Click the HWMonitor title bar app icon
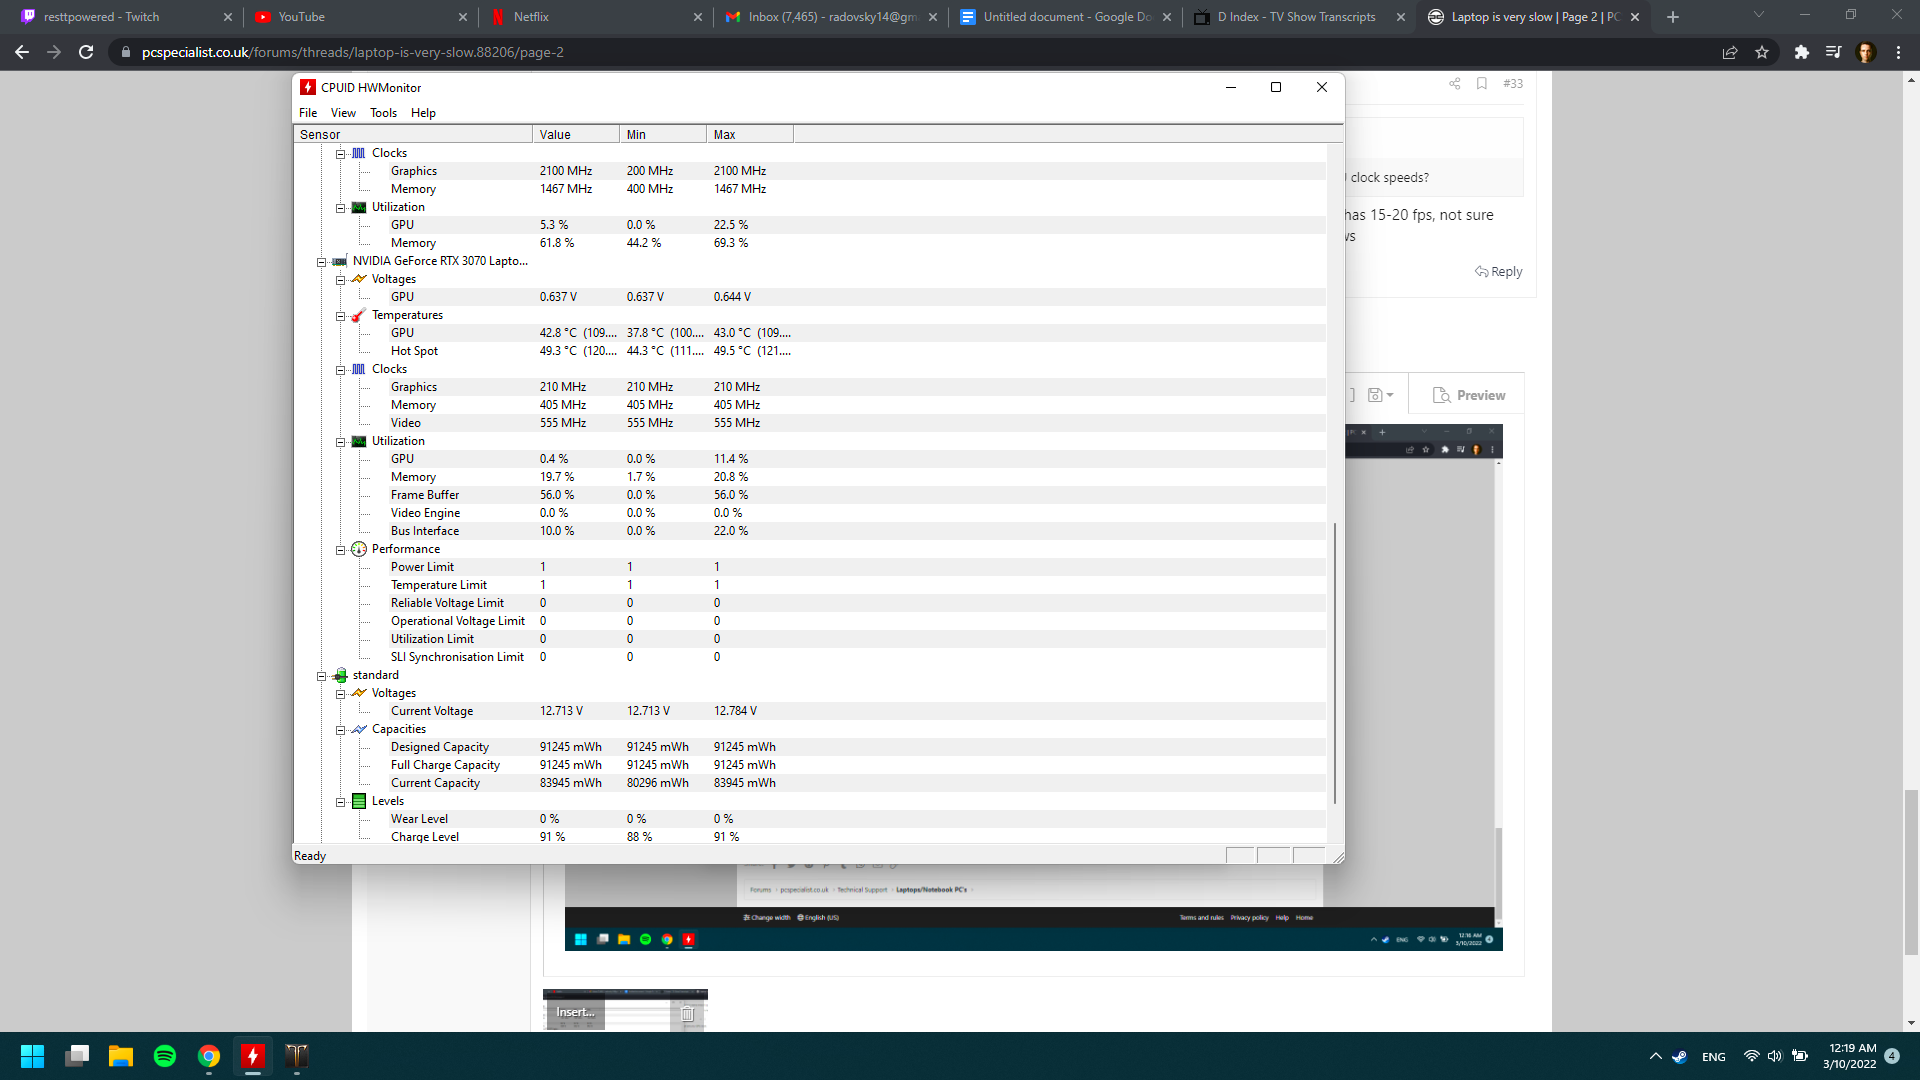 coord(308,87)
